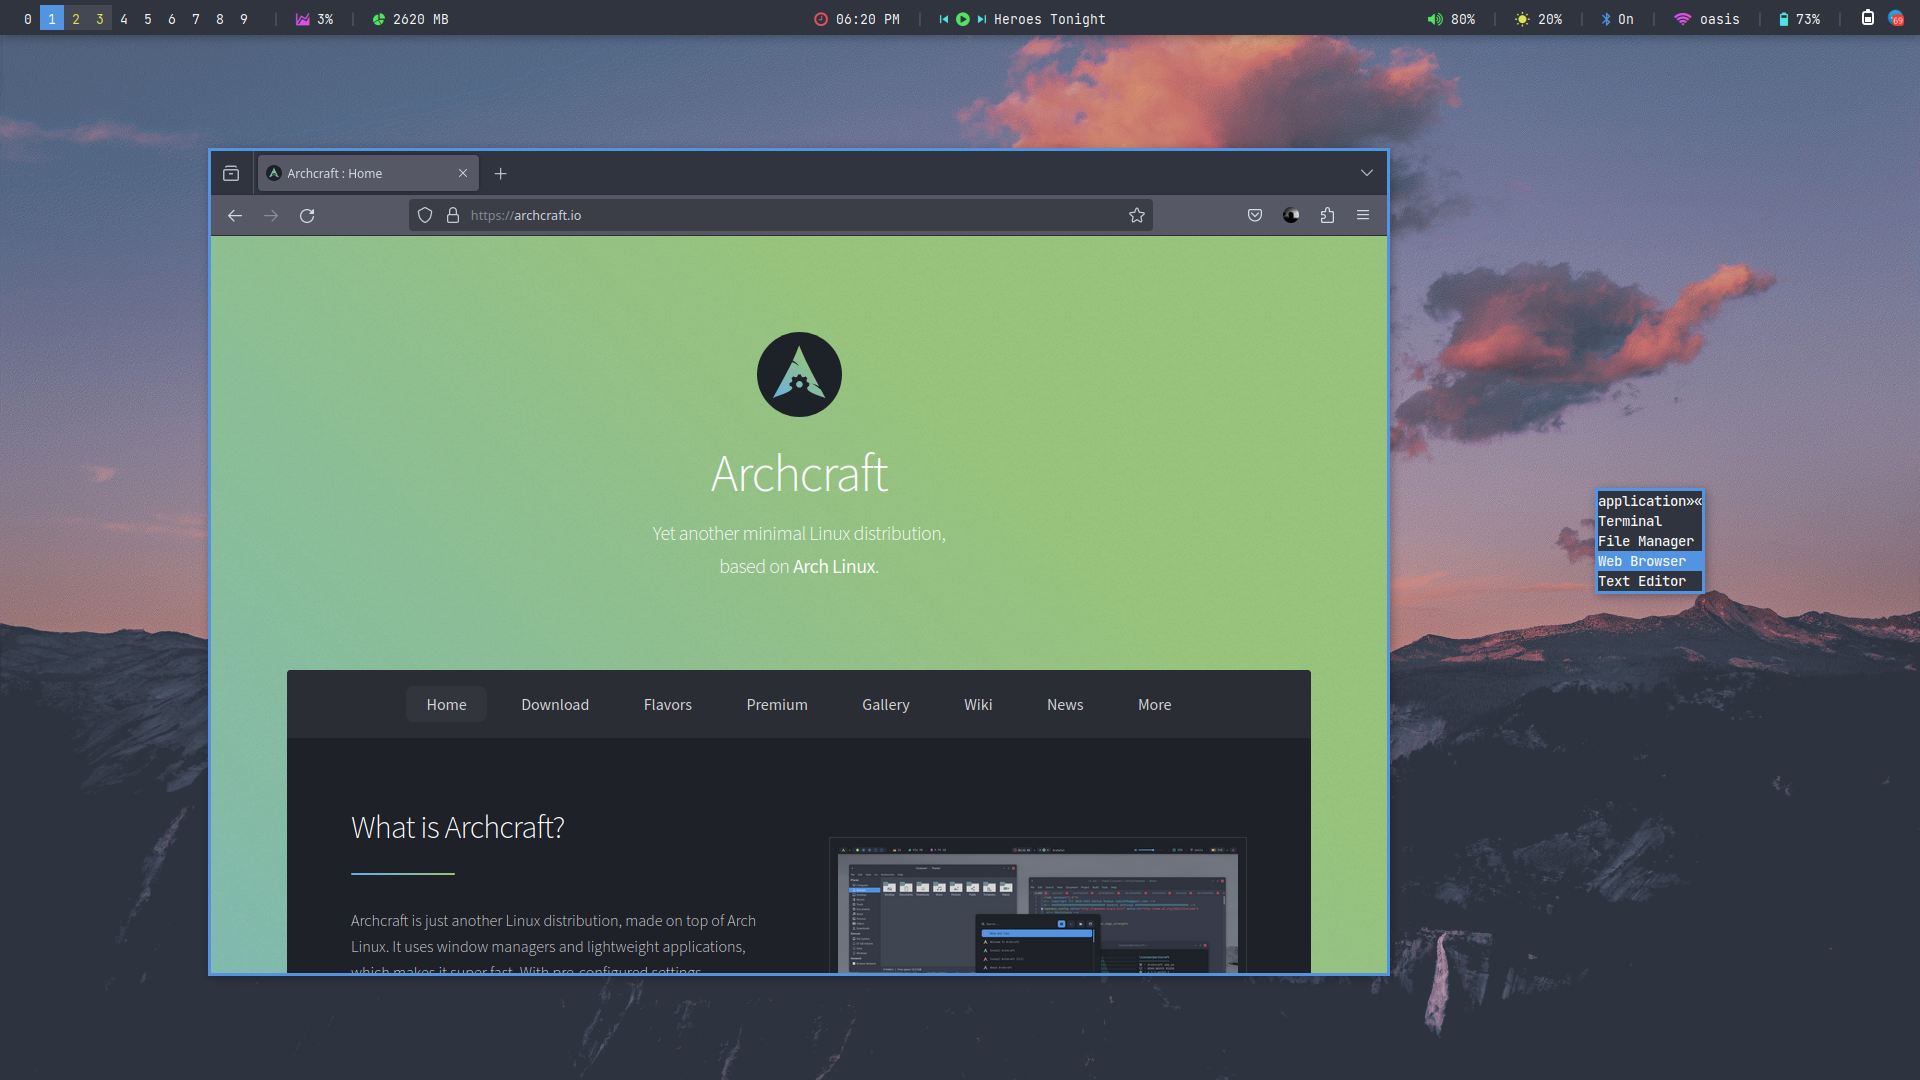Click the site padlock info icon
Viewport: 1920px width, 1080px height.
pyautogui.click(x=453, y=215)
